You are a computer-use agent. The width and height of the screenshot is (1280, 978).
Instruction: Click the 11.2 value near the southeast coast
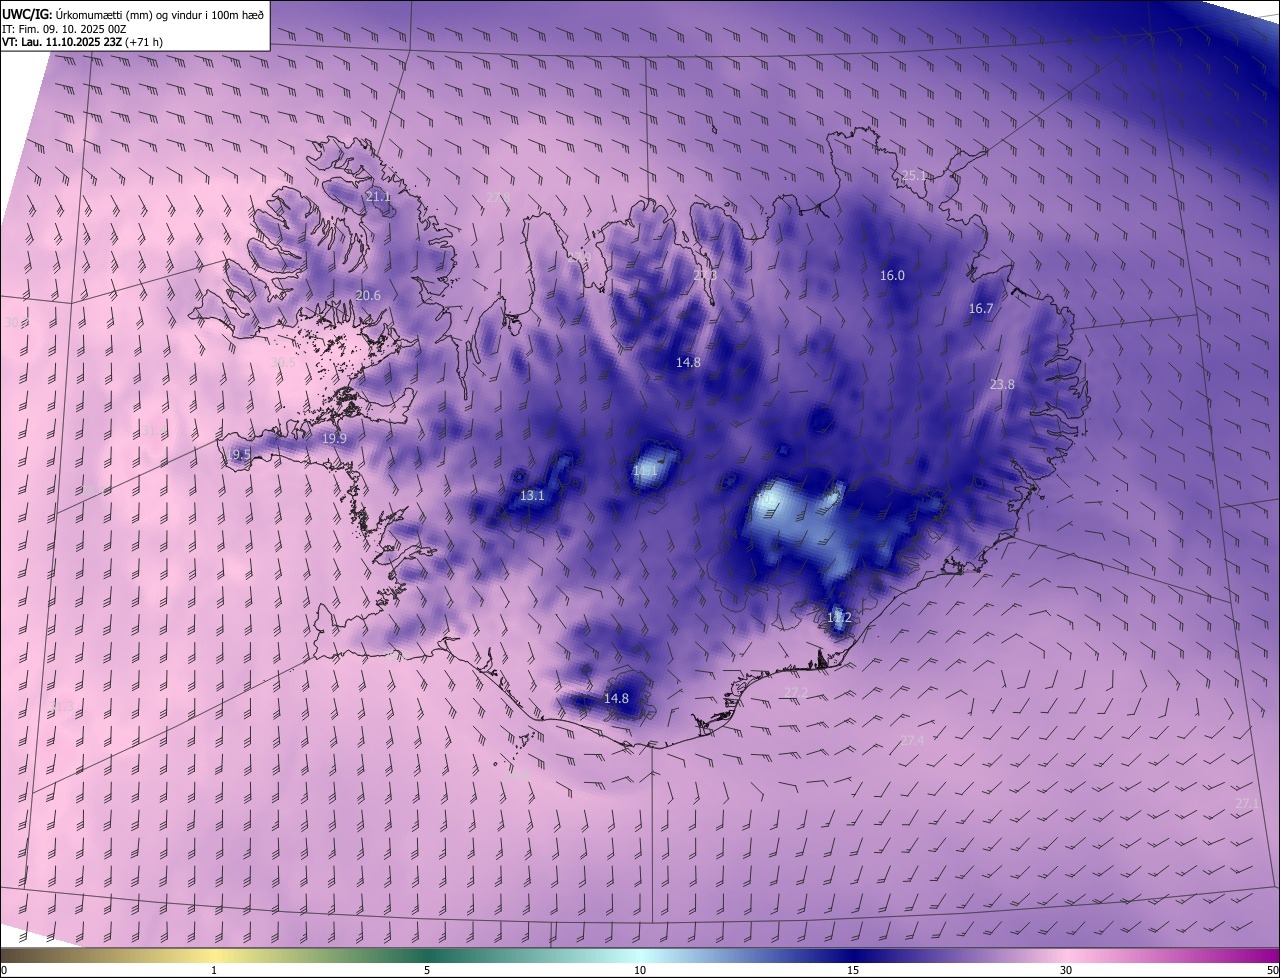pos(839,618)
